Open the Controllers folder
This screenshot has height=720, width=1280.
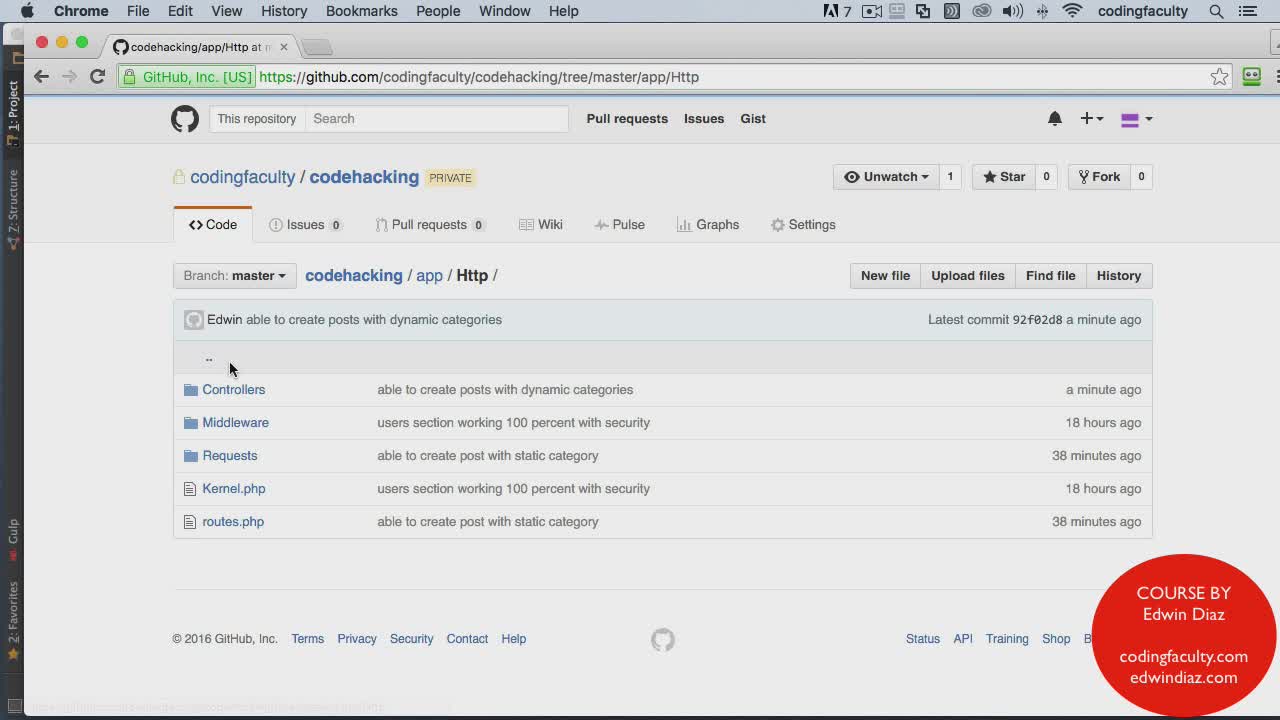click(x=234, y=390)
